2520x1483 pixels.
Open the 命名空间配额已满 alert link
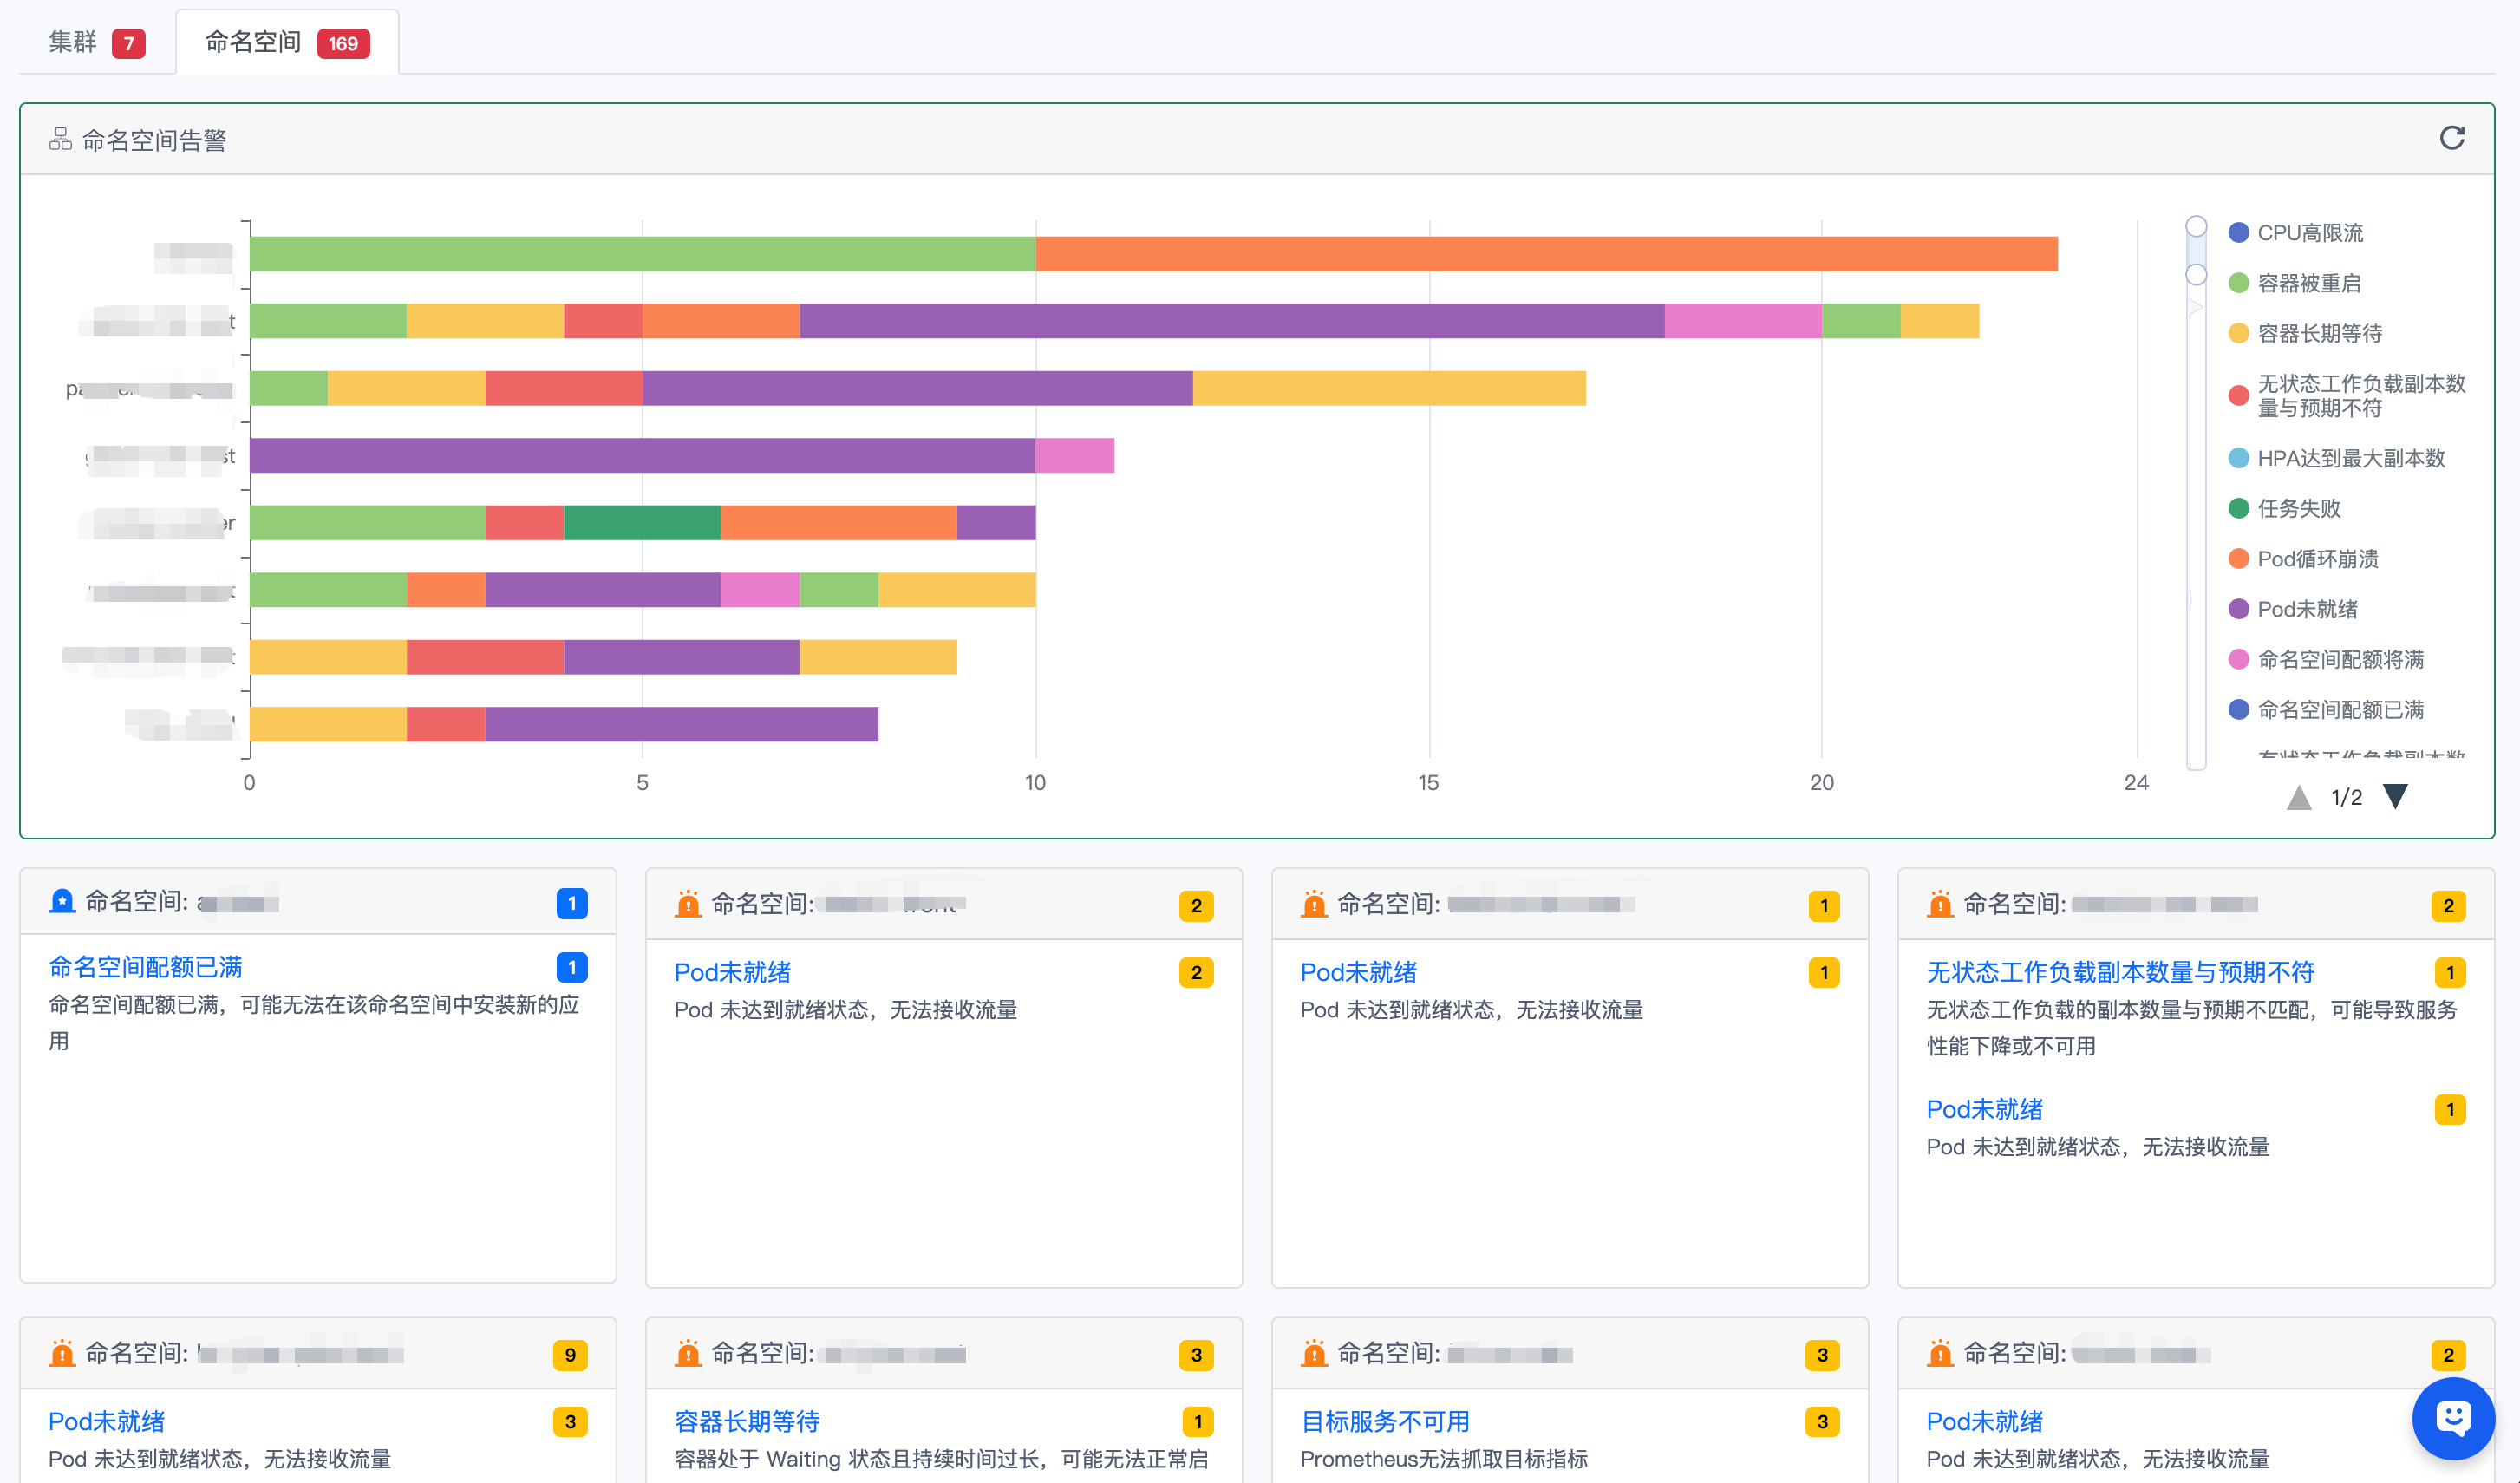click(145, 967)
